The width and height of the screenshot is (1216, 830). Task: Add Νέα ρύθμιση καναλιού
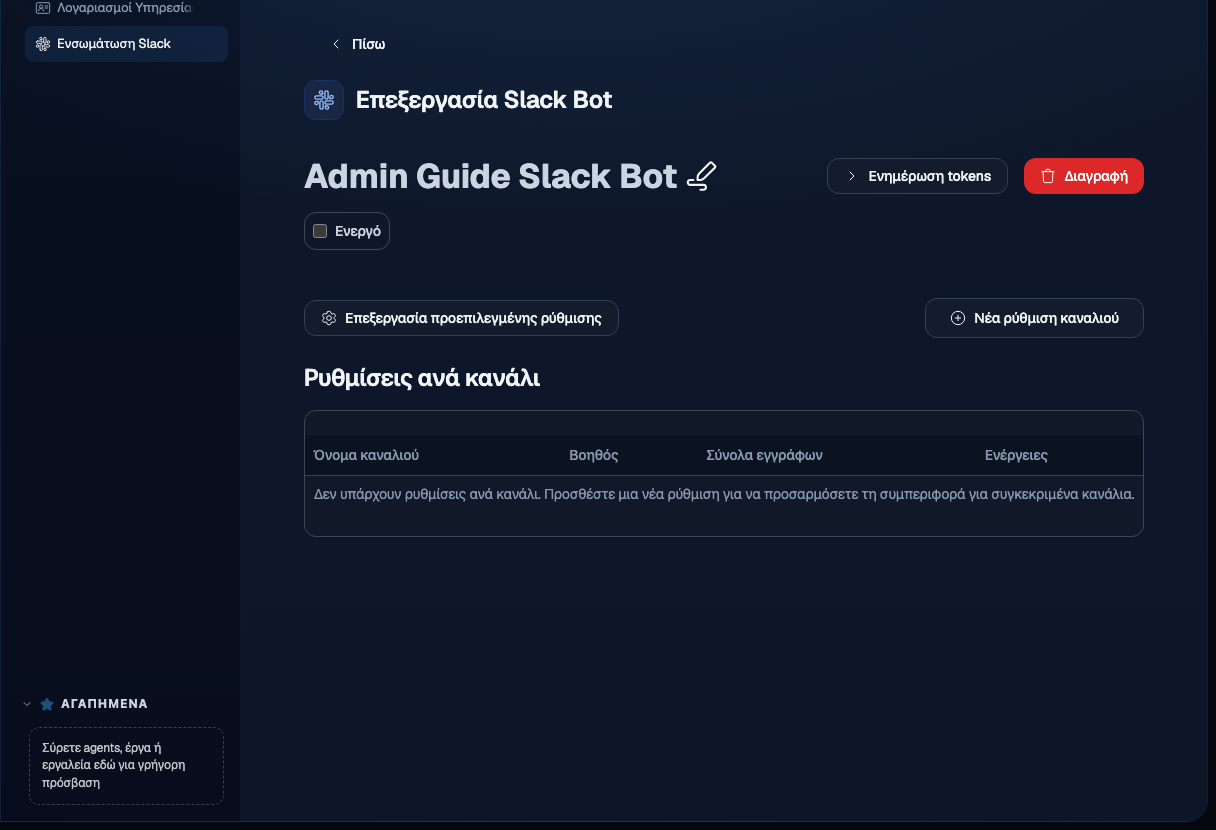pos(1034,318)
